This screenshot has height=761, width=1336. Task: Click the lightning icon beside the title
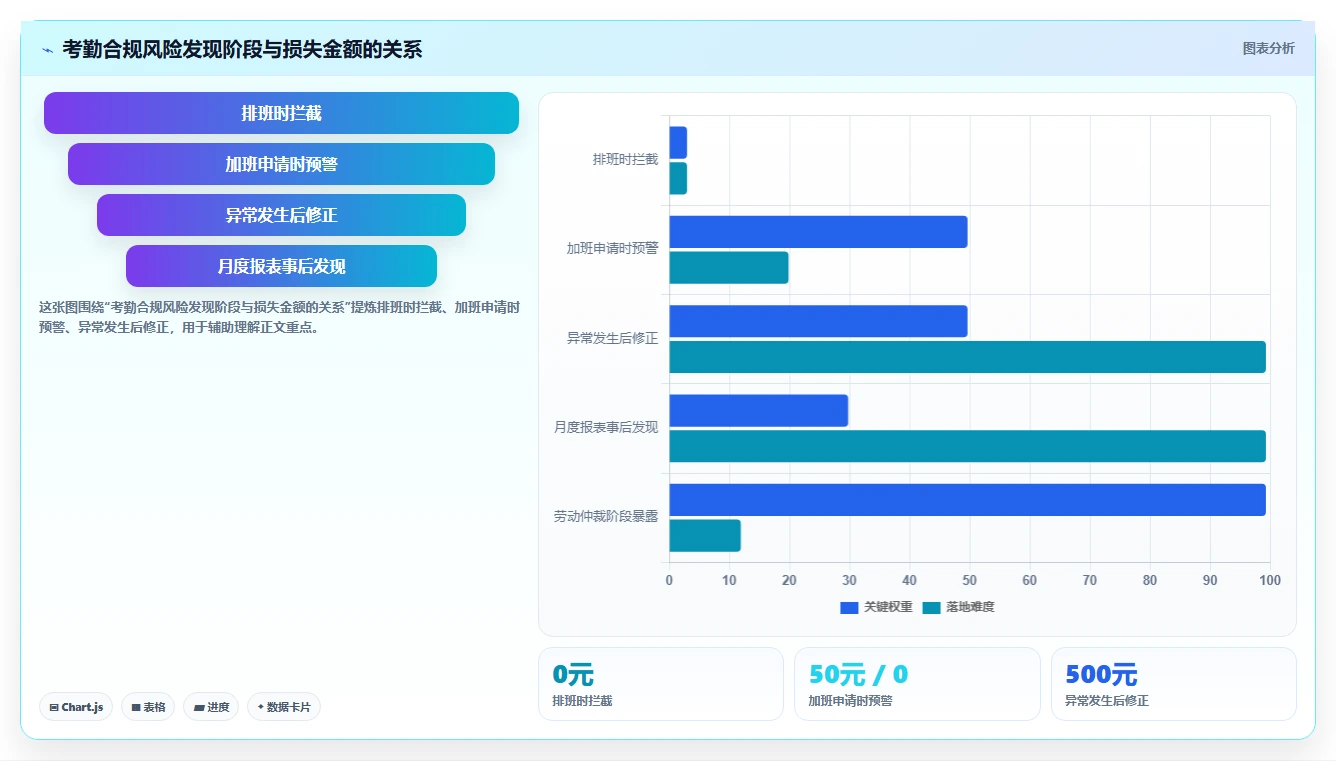48,50
